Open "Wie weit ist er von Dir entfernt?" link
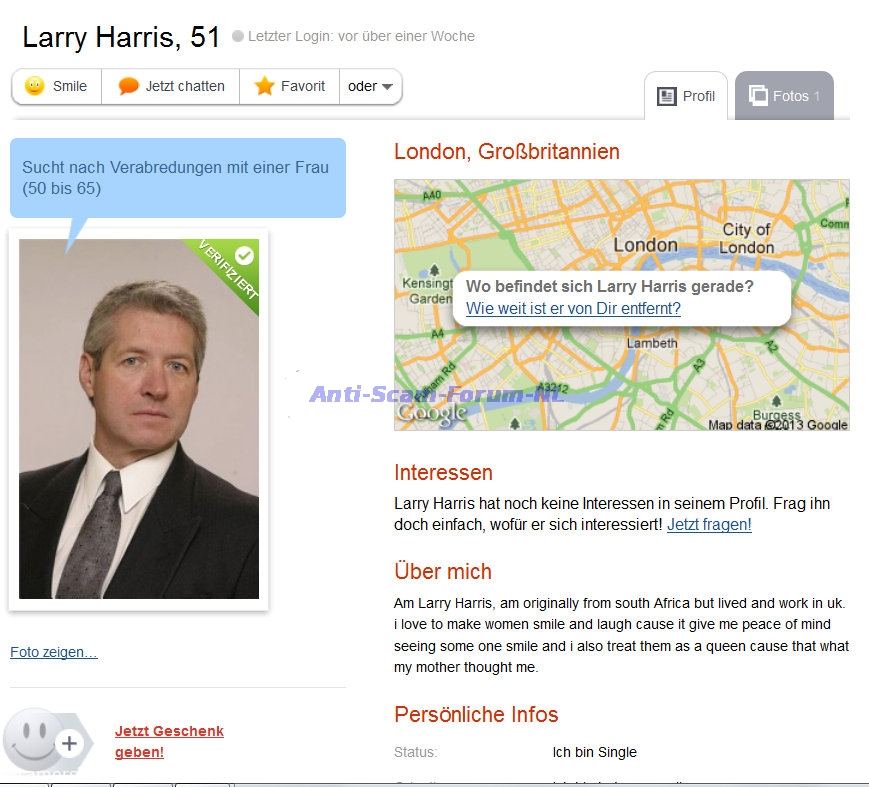Viewport: 869px width, 787px height. (573, 308)
